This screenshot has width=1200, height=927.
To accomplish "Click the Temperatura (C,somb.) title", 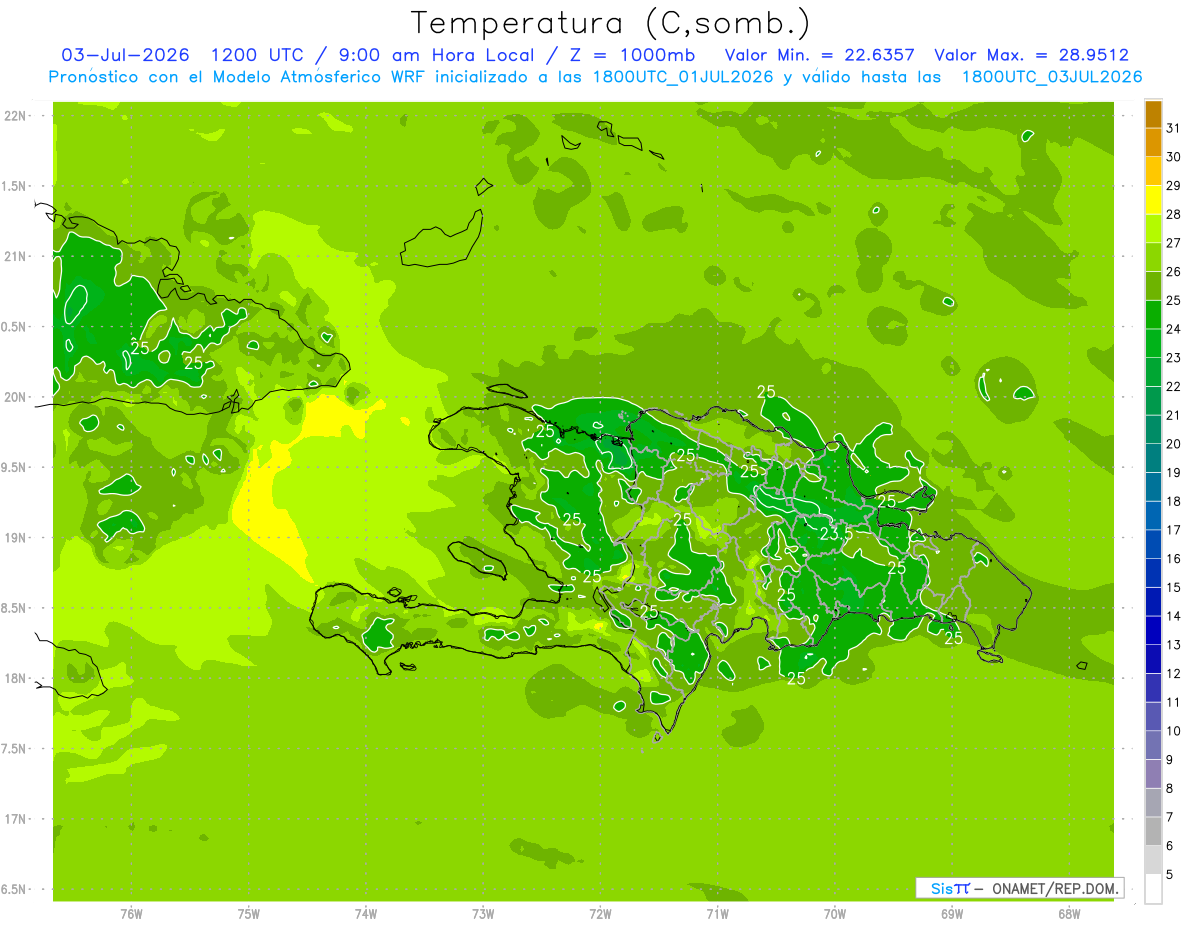I will 610,23.
